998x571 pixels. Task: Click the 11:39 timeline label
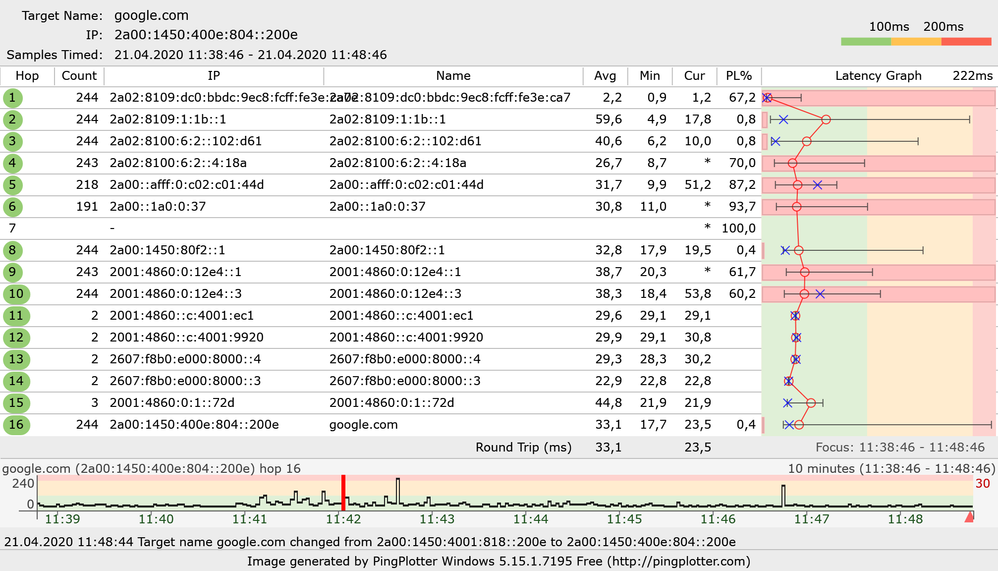tap(62, 519)
